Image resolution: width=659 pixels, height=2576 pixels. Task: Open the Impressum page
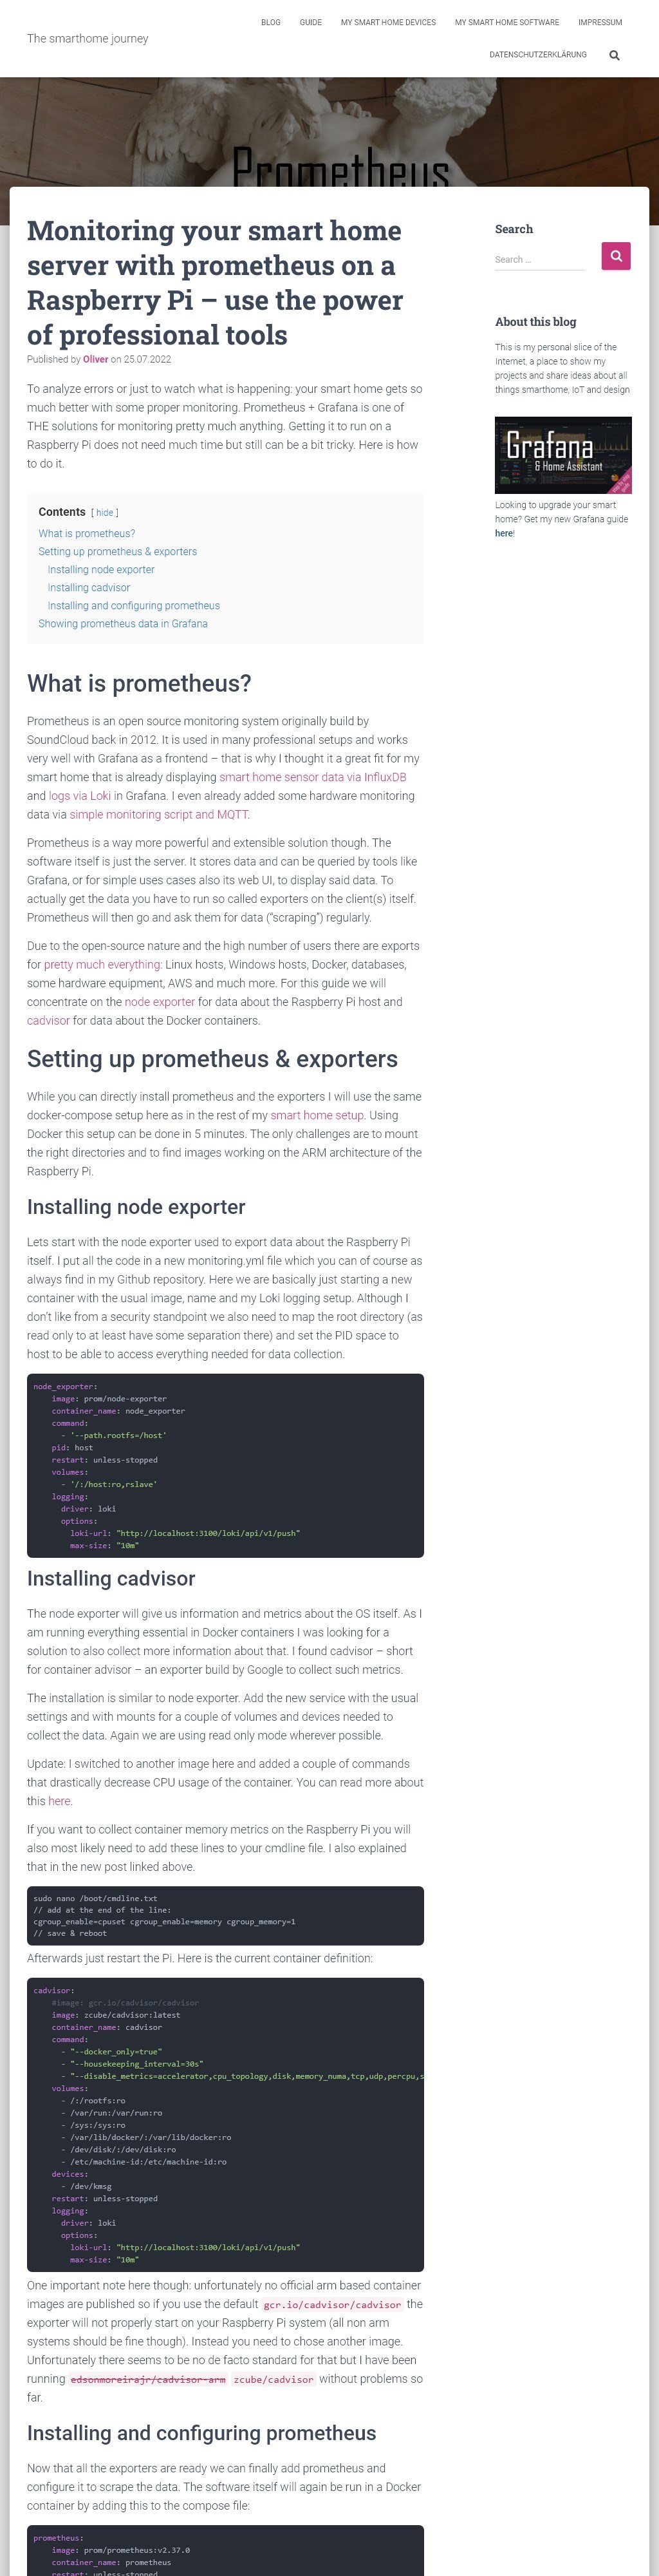[600, 22]
